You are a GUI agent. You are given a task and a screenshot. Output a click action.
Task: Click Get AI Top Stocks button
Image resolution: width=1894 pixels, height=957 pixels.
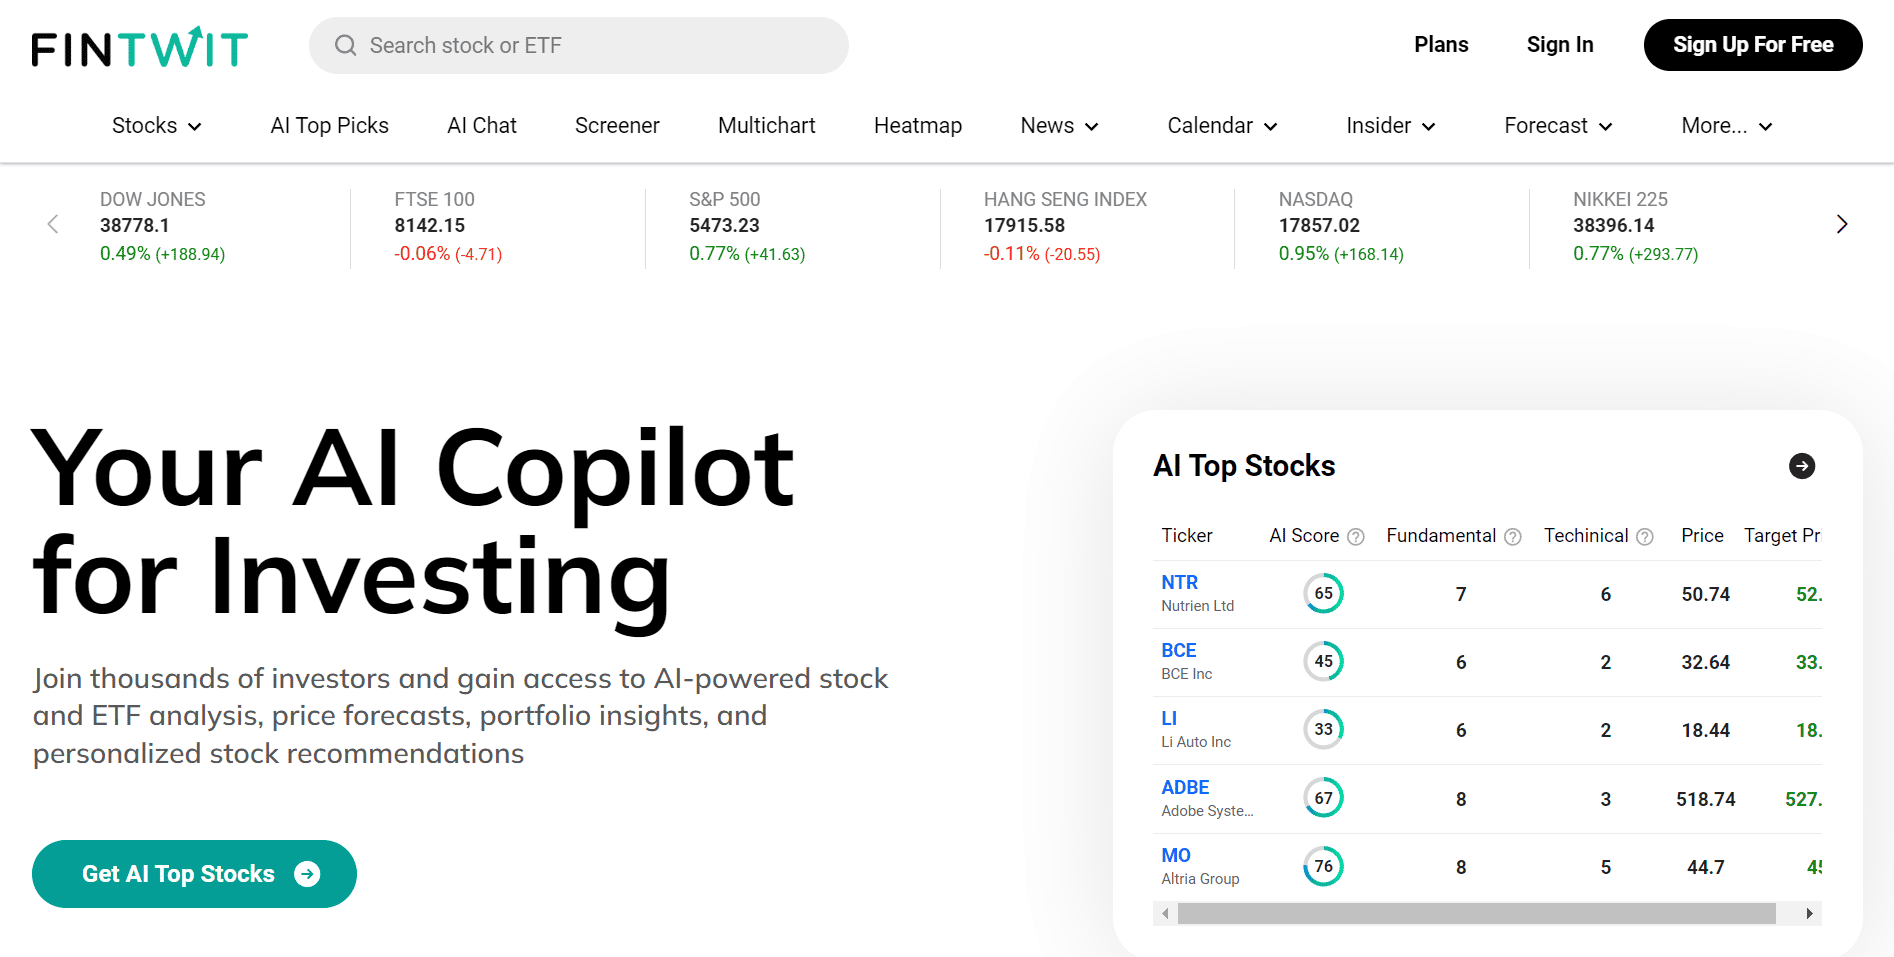click(194, 874)
